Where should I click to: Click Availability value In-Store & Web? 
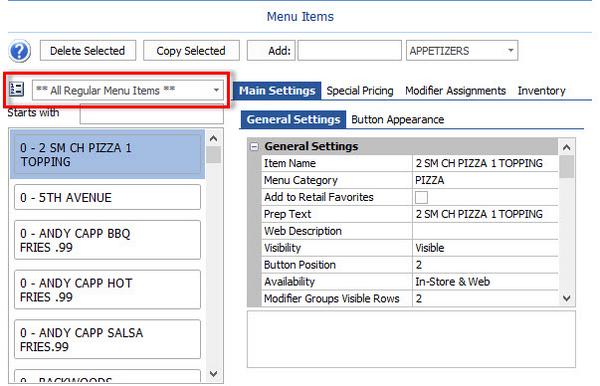coord(485,282)
